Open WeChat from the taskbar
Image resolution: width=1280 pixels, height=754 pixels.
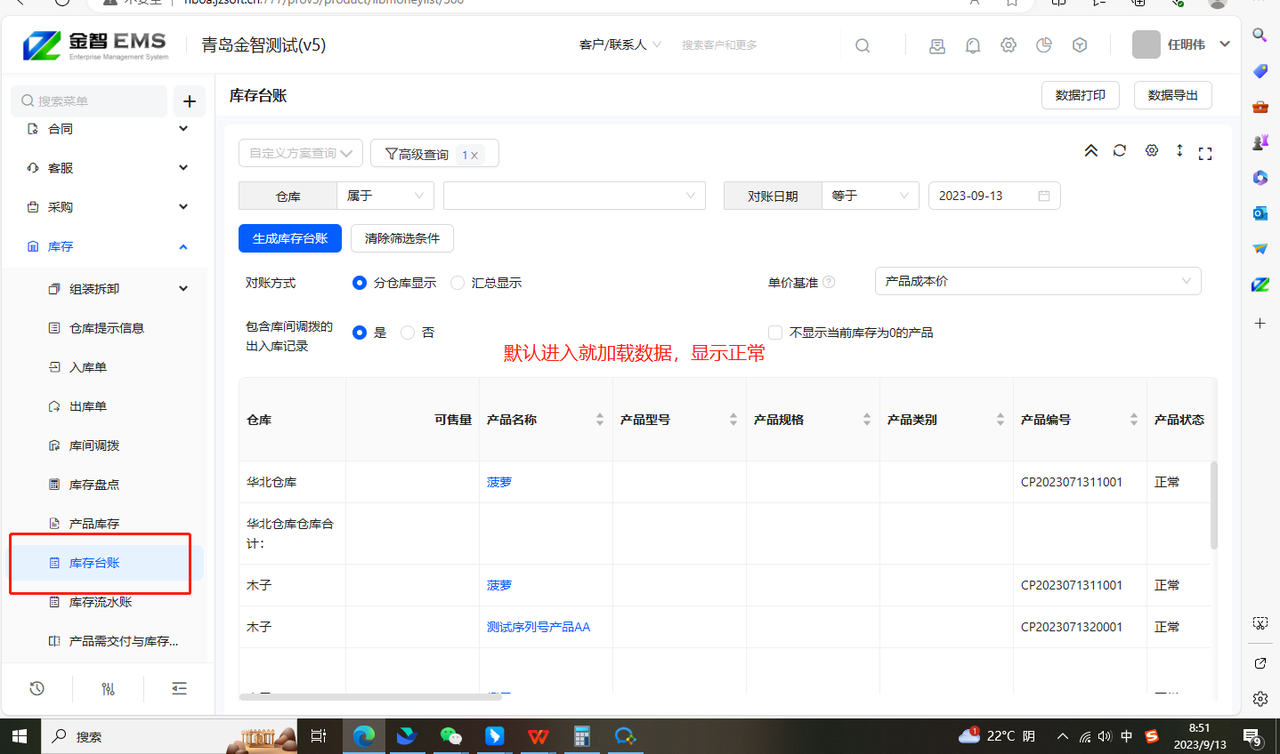click(452, 736)
